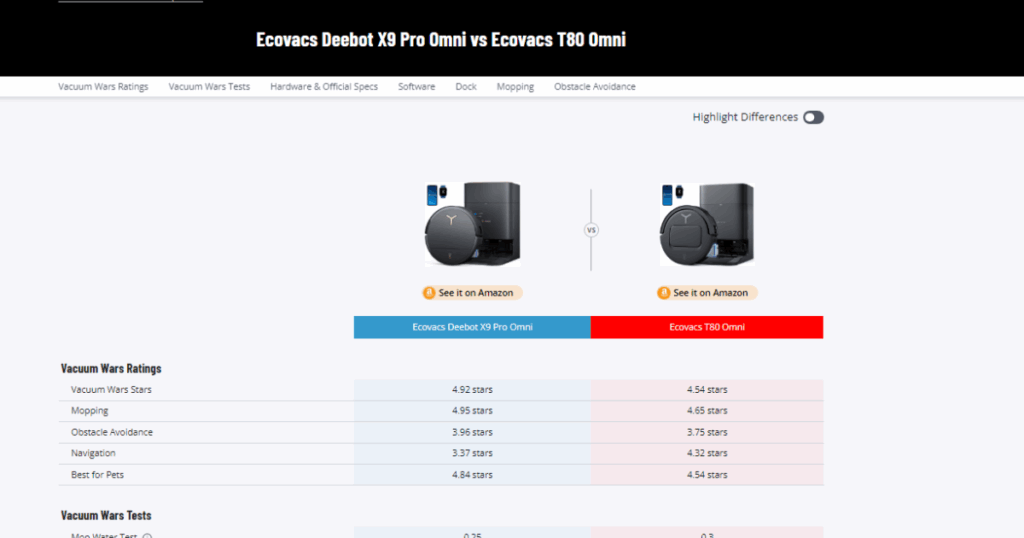
Task: Open the Ecovacs T80 Omni product image
Action: click(x=707, y=224)
